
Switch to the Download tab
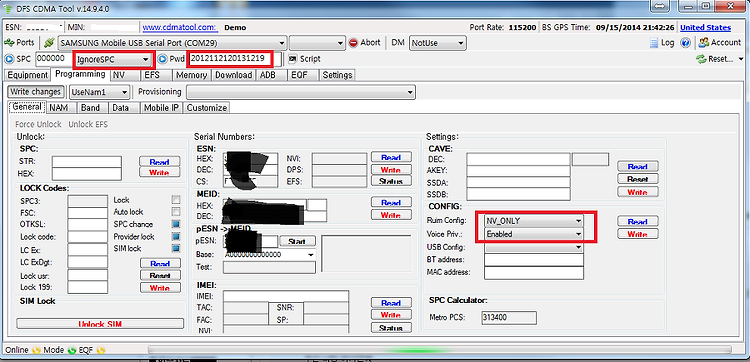(x=233, y=75)
